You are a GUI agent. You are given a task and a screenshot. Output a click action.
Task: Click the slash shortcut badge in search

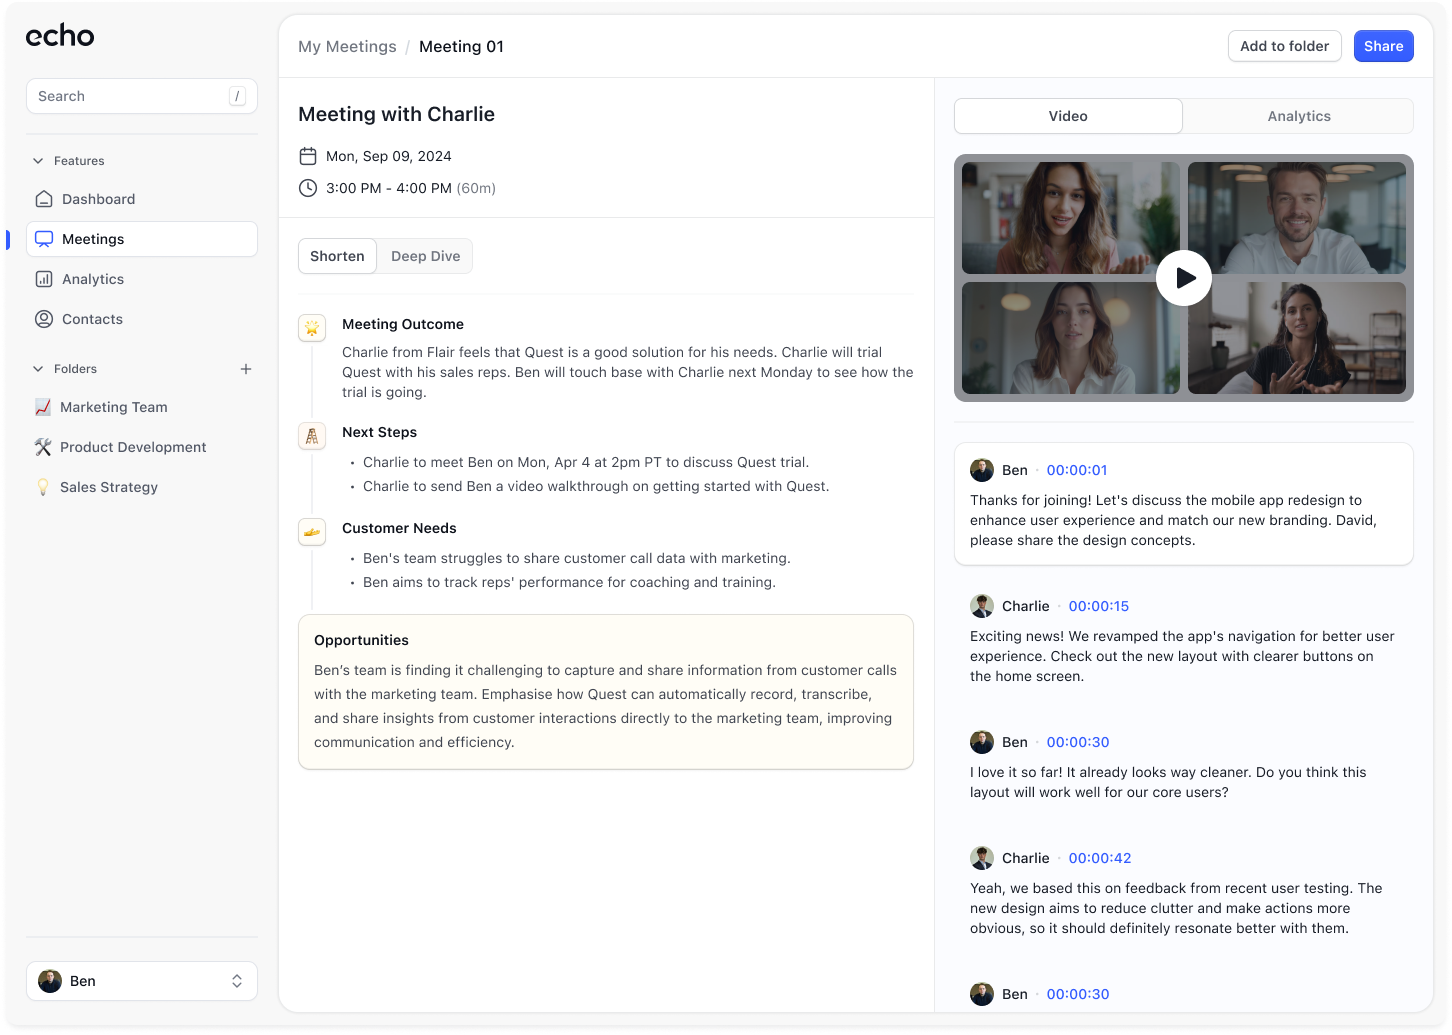(x=237, y=96)
